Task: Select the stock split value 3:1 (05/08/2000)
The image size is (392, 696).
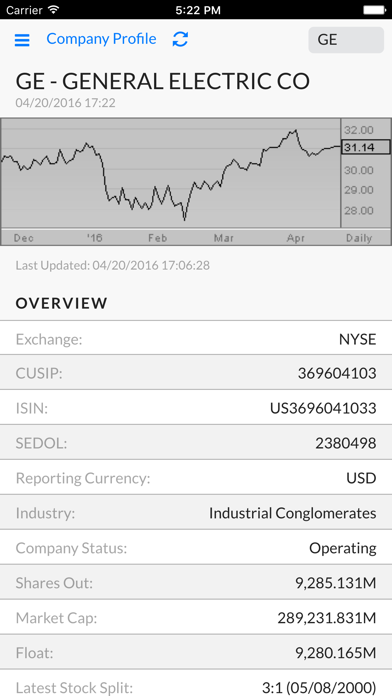Action: 319,688
